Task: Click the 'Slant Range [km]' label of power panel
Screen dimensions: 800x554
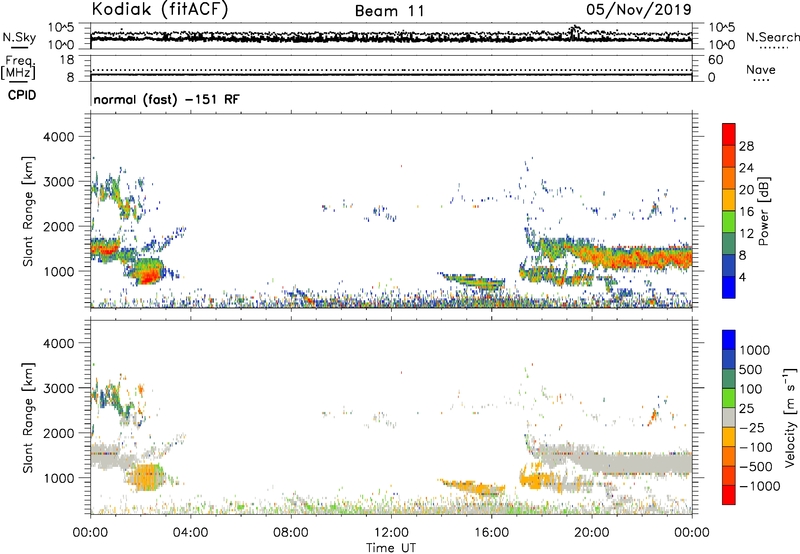Action: tap(28, 211)
